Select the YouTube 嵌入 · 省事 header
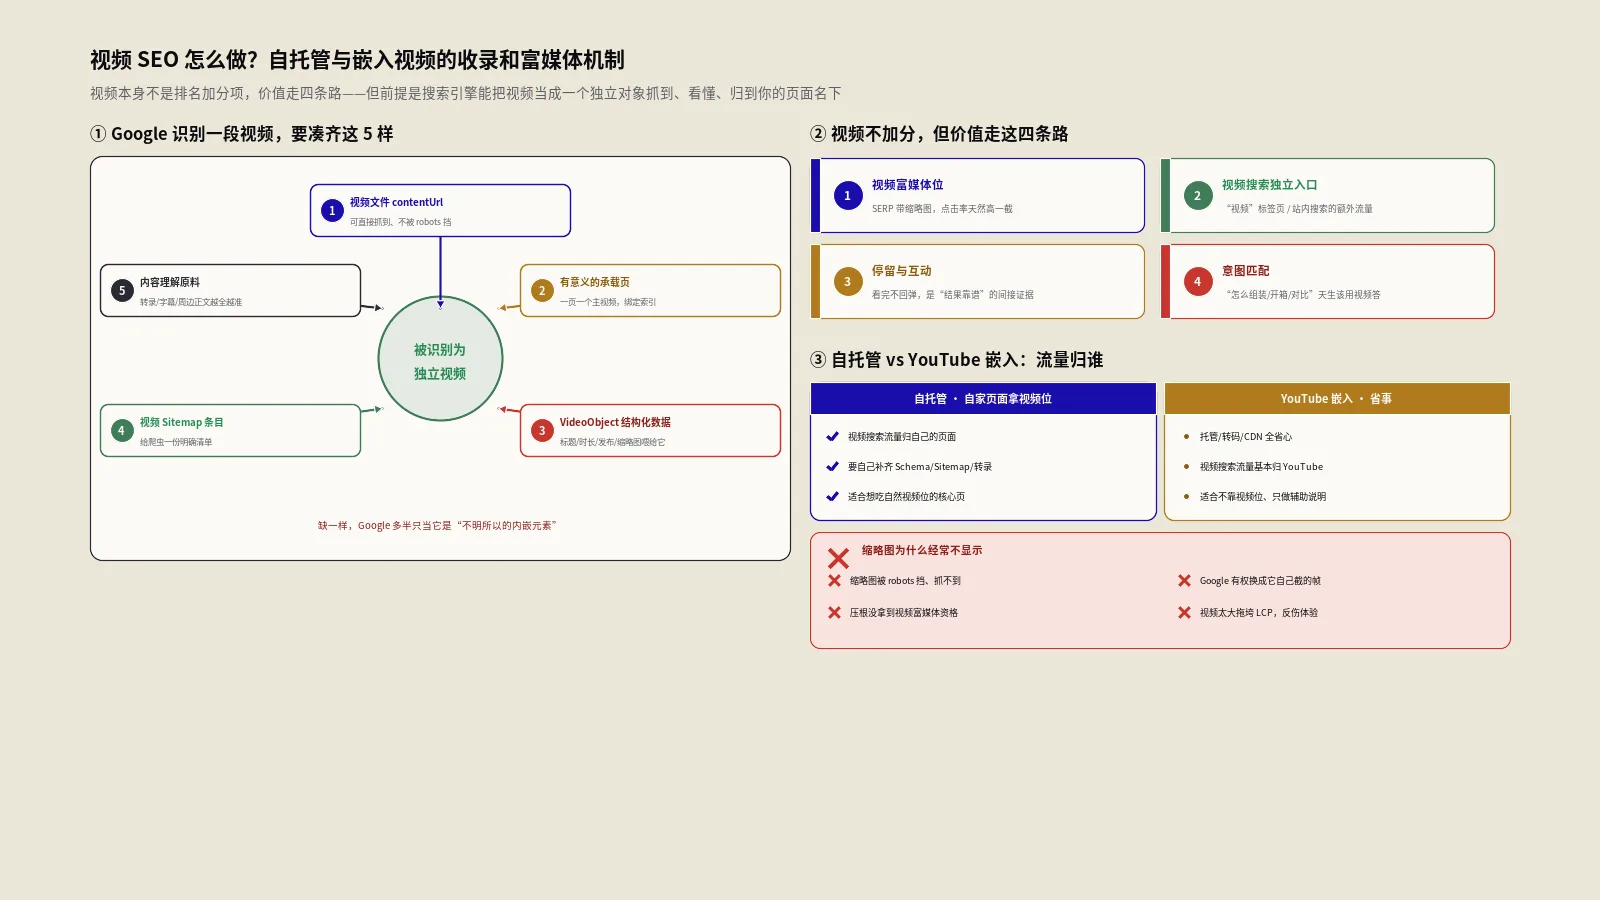1600x900 pixels. point(1337,399)
